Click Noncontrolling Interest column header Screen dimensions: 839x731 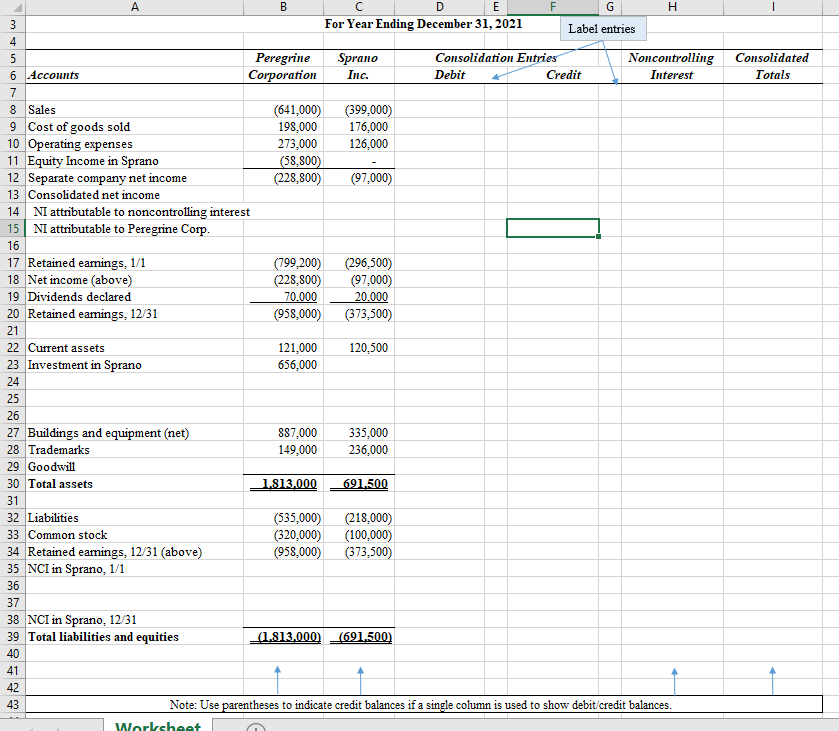672,66
